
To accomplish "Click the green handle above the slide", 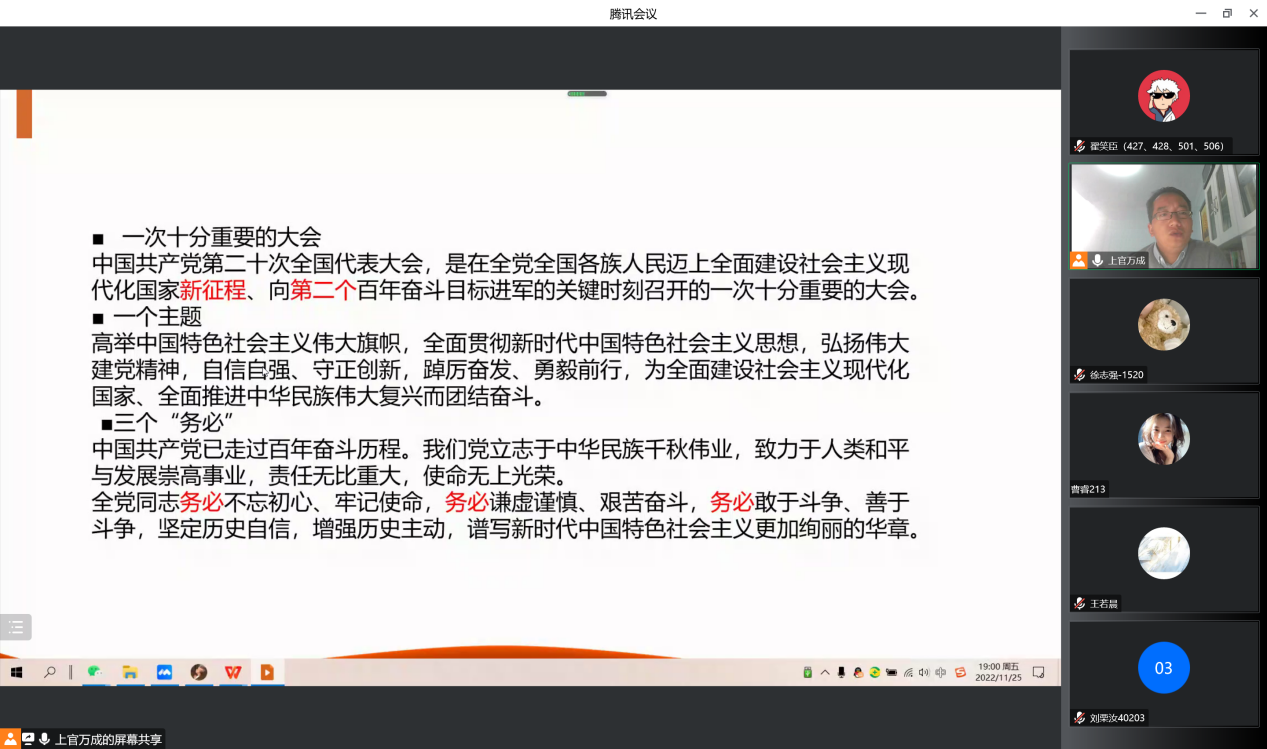I will (587, 94).
